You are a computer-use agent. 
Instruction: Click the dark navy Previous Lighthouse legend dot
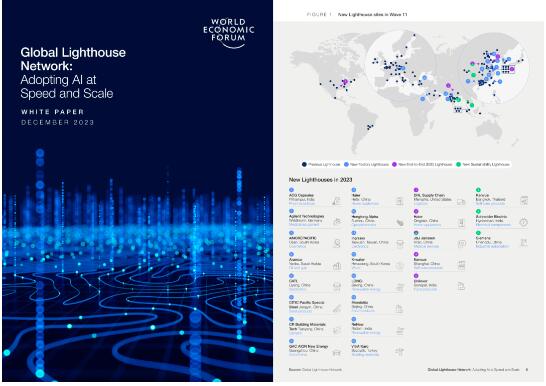click(304, 164)
